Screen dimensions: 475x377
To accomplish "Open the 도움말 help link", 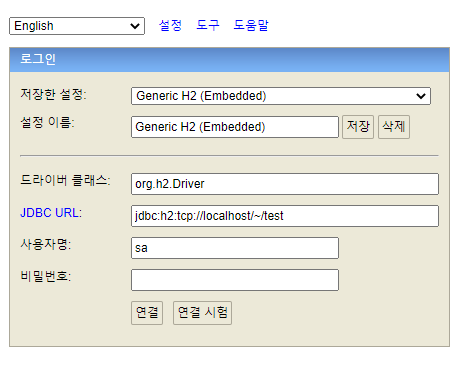I will [251, 25].
